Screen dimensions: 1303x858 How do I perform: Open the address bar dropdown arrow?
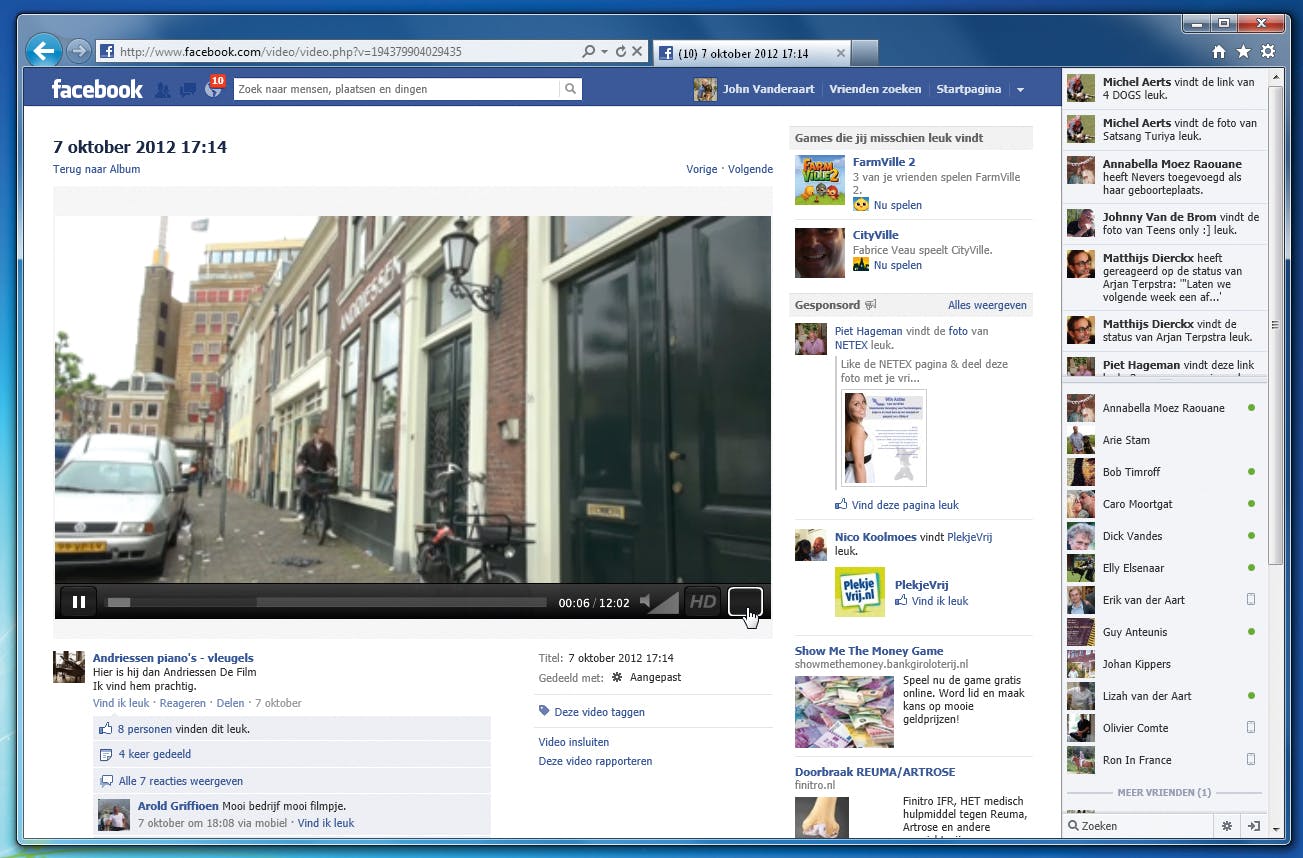click(604, 52)
